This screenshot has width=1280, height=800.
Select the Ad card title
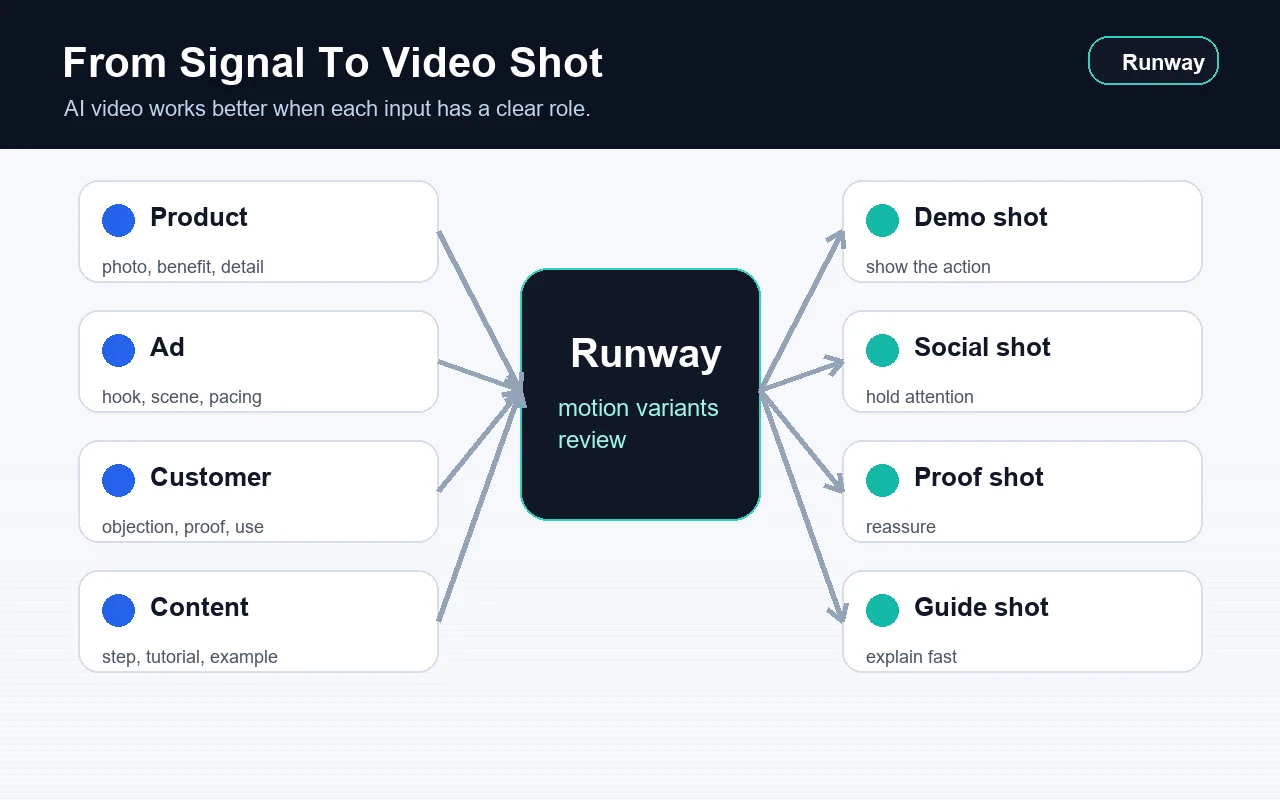167,347
